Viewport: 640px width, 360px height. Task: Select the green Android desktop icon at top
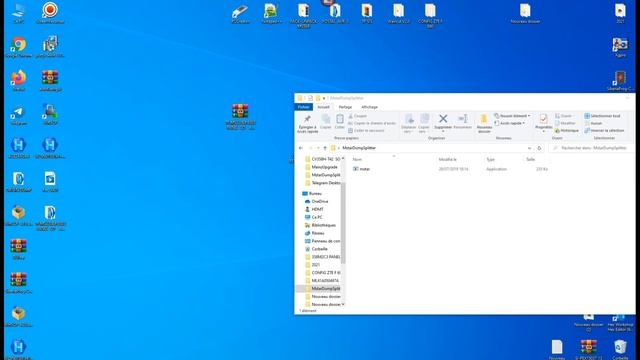(270, 13)
